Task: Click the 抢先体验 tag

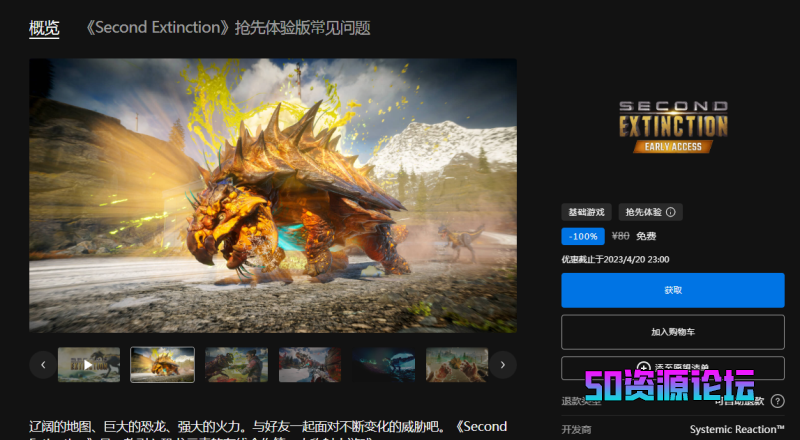Action: tap(650, 212)
